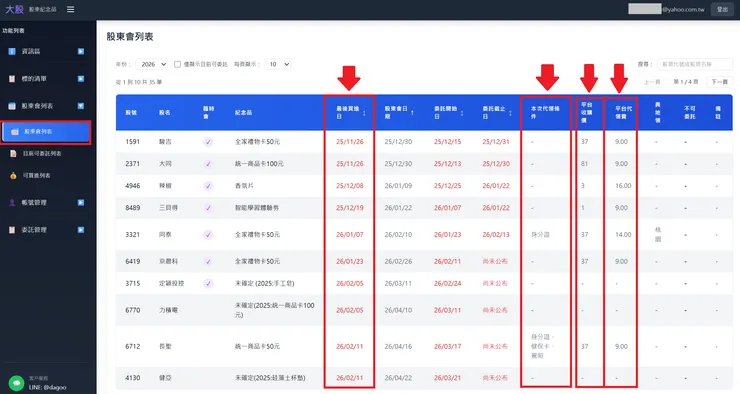Click the 平台代領費 column header
Viewport: 740px width, 394px height.
623,113
